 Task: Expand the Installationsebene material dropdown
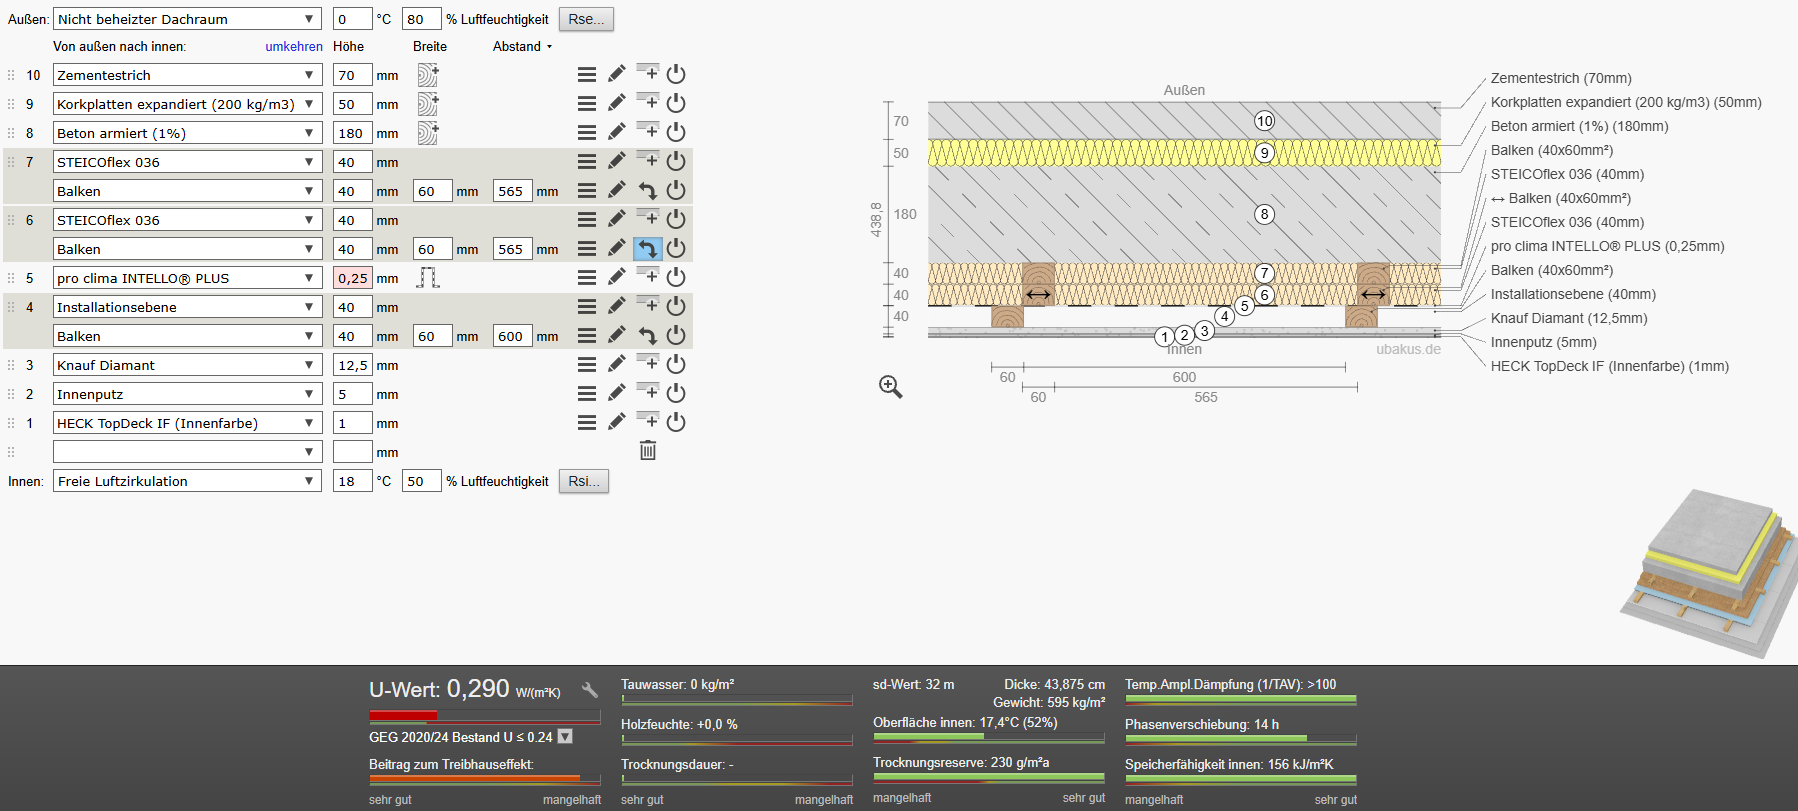click(187, 307)
